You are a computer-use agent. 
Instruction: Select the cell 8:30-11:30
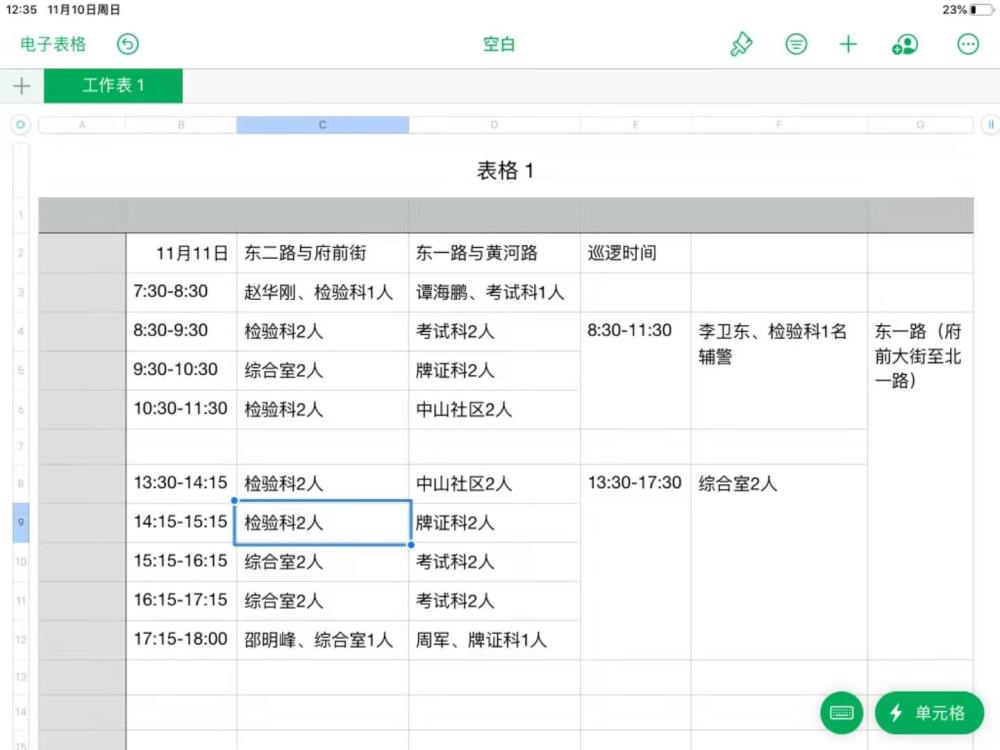tap(635, 370)
